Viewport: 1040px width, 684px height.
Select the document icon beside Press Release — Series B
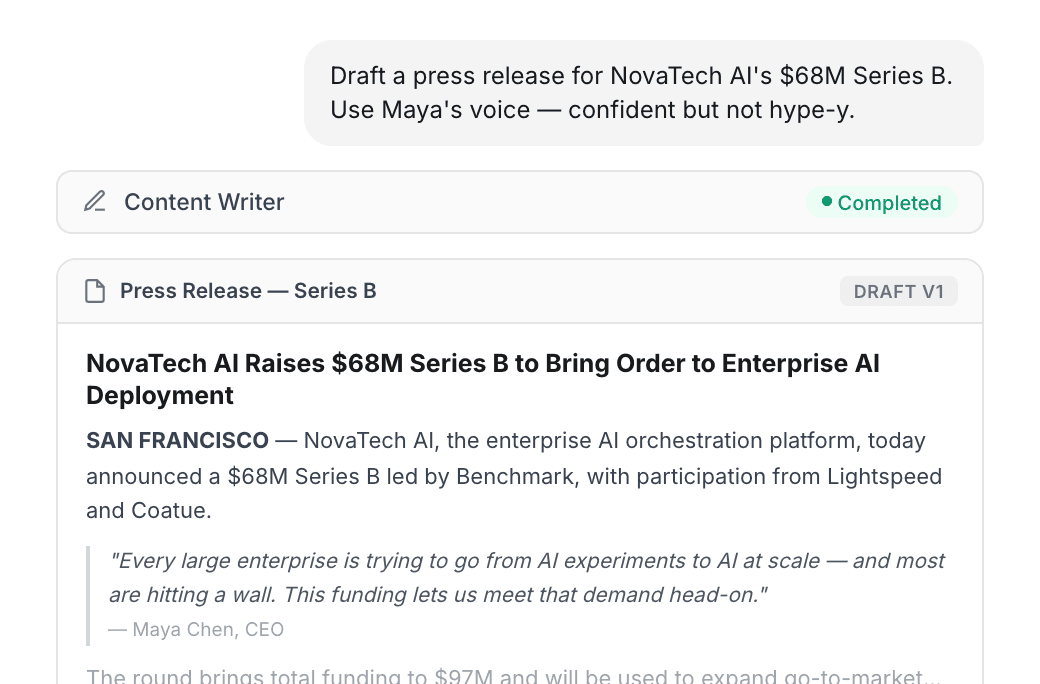click(95, 290)
